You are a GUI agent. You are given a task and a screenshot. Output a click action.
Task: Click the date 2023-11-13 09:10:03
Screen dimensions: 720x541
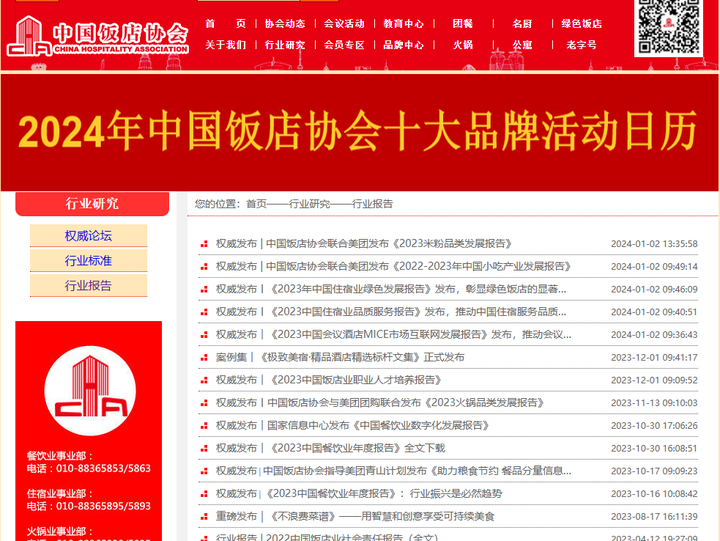tap(654, 403)
